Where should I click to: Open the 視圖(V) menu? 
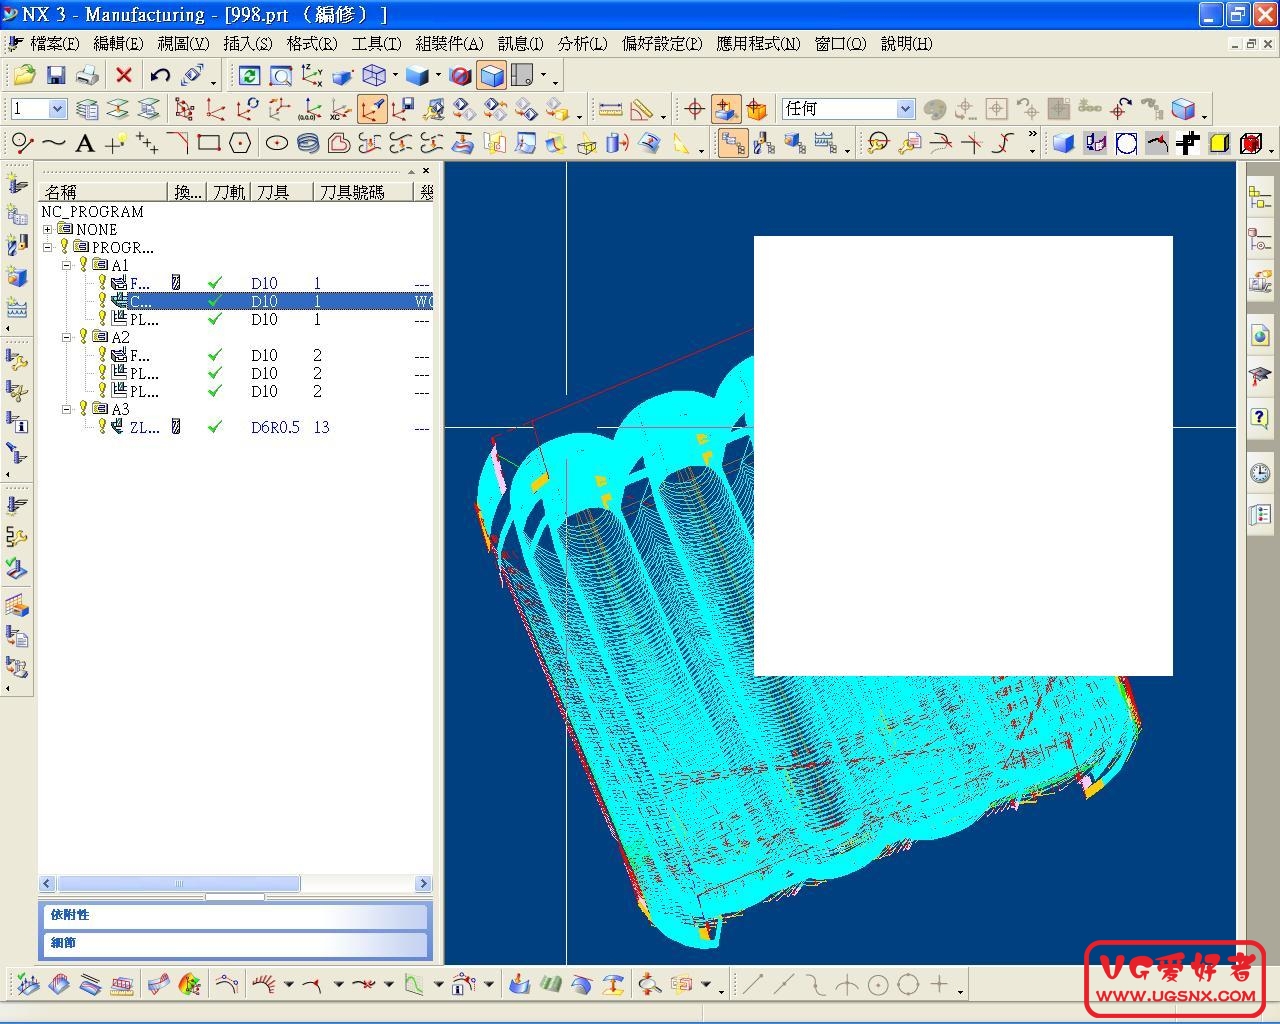(183, 43)
